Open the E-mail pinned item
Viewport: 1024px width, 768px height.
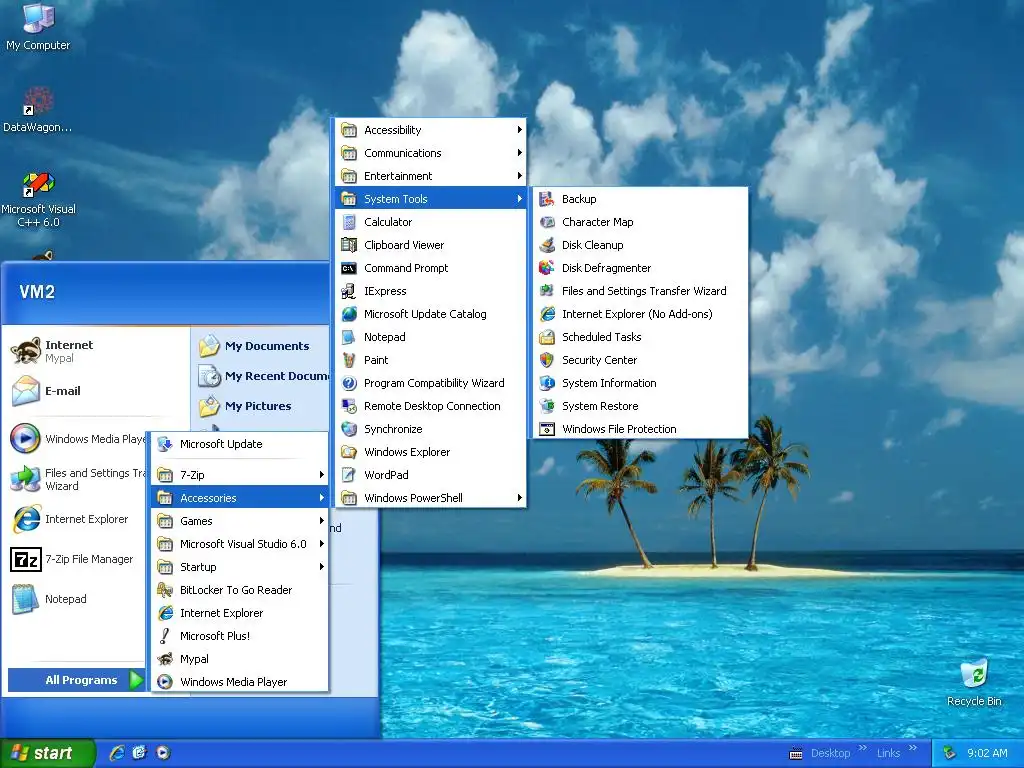point(95,391)
